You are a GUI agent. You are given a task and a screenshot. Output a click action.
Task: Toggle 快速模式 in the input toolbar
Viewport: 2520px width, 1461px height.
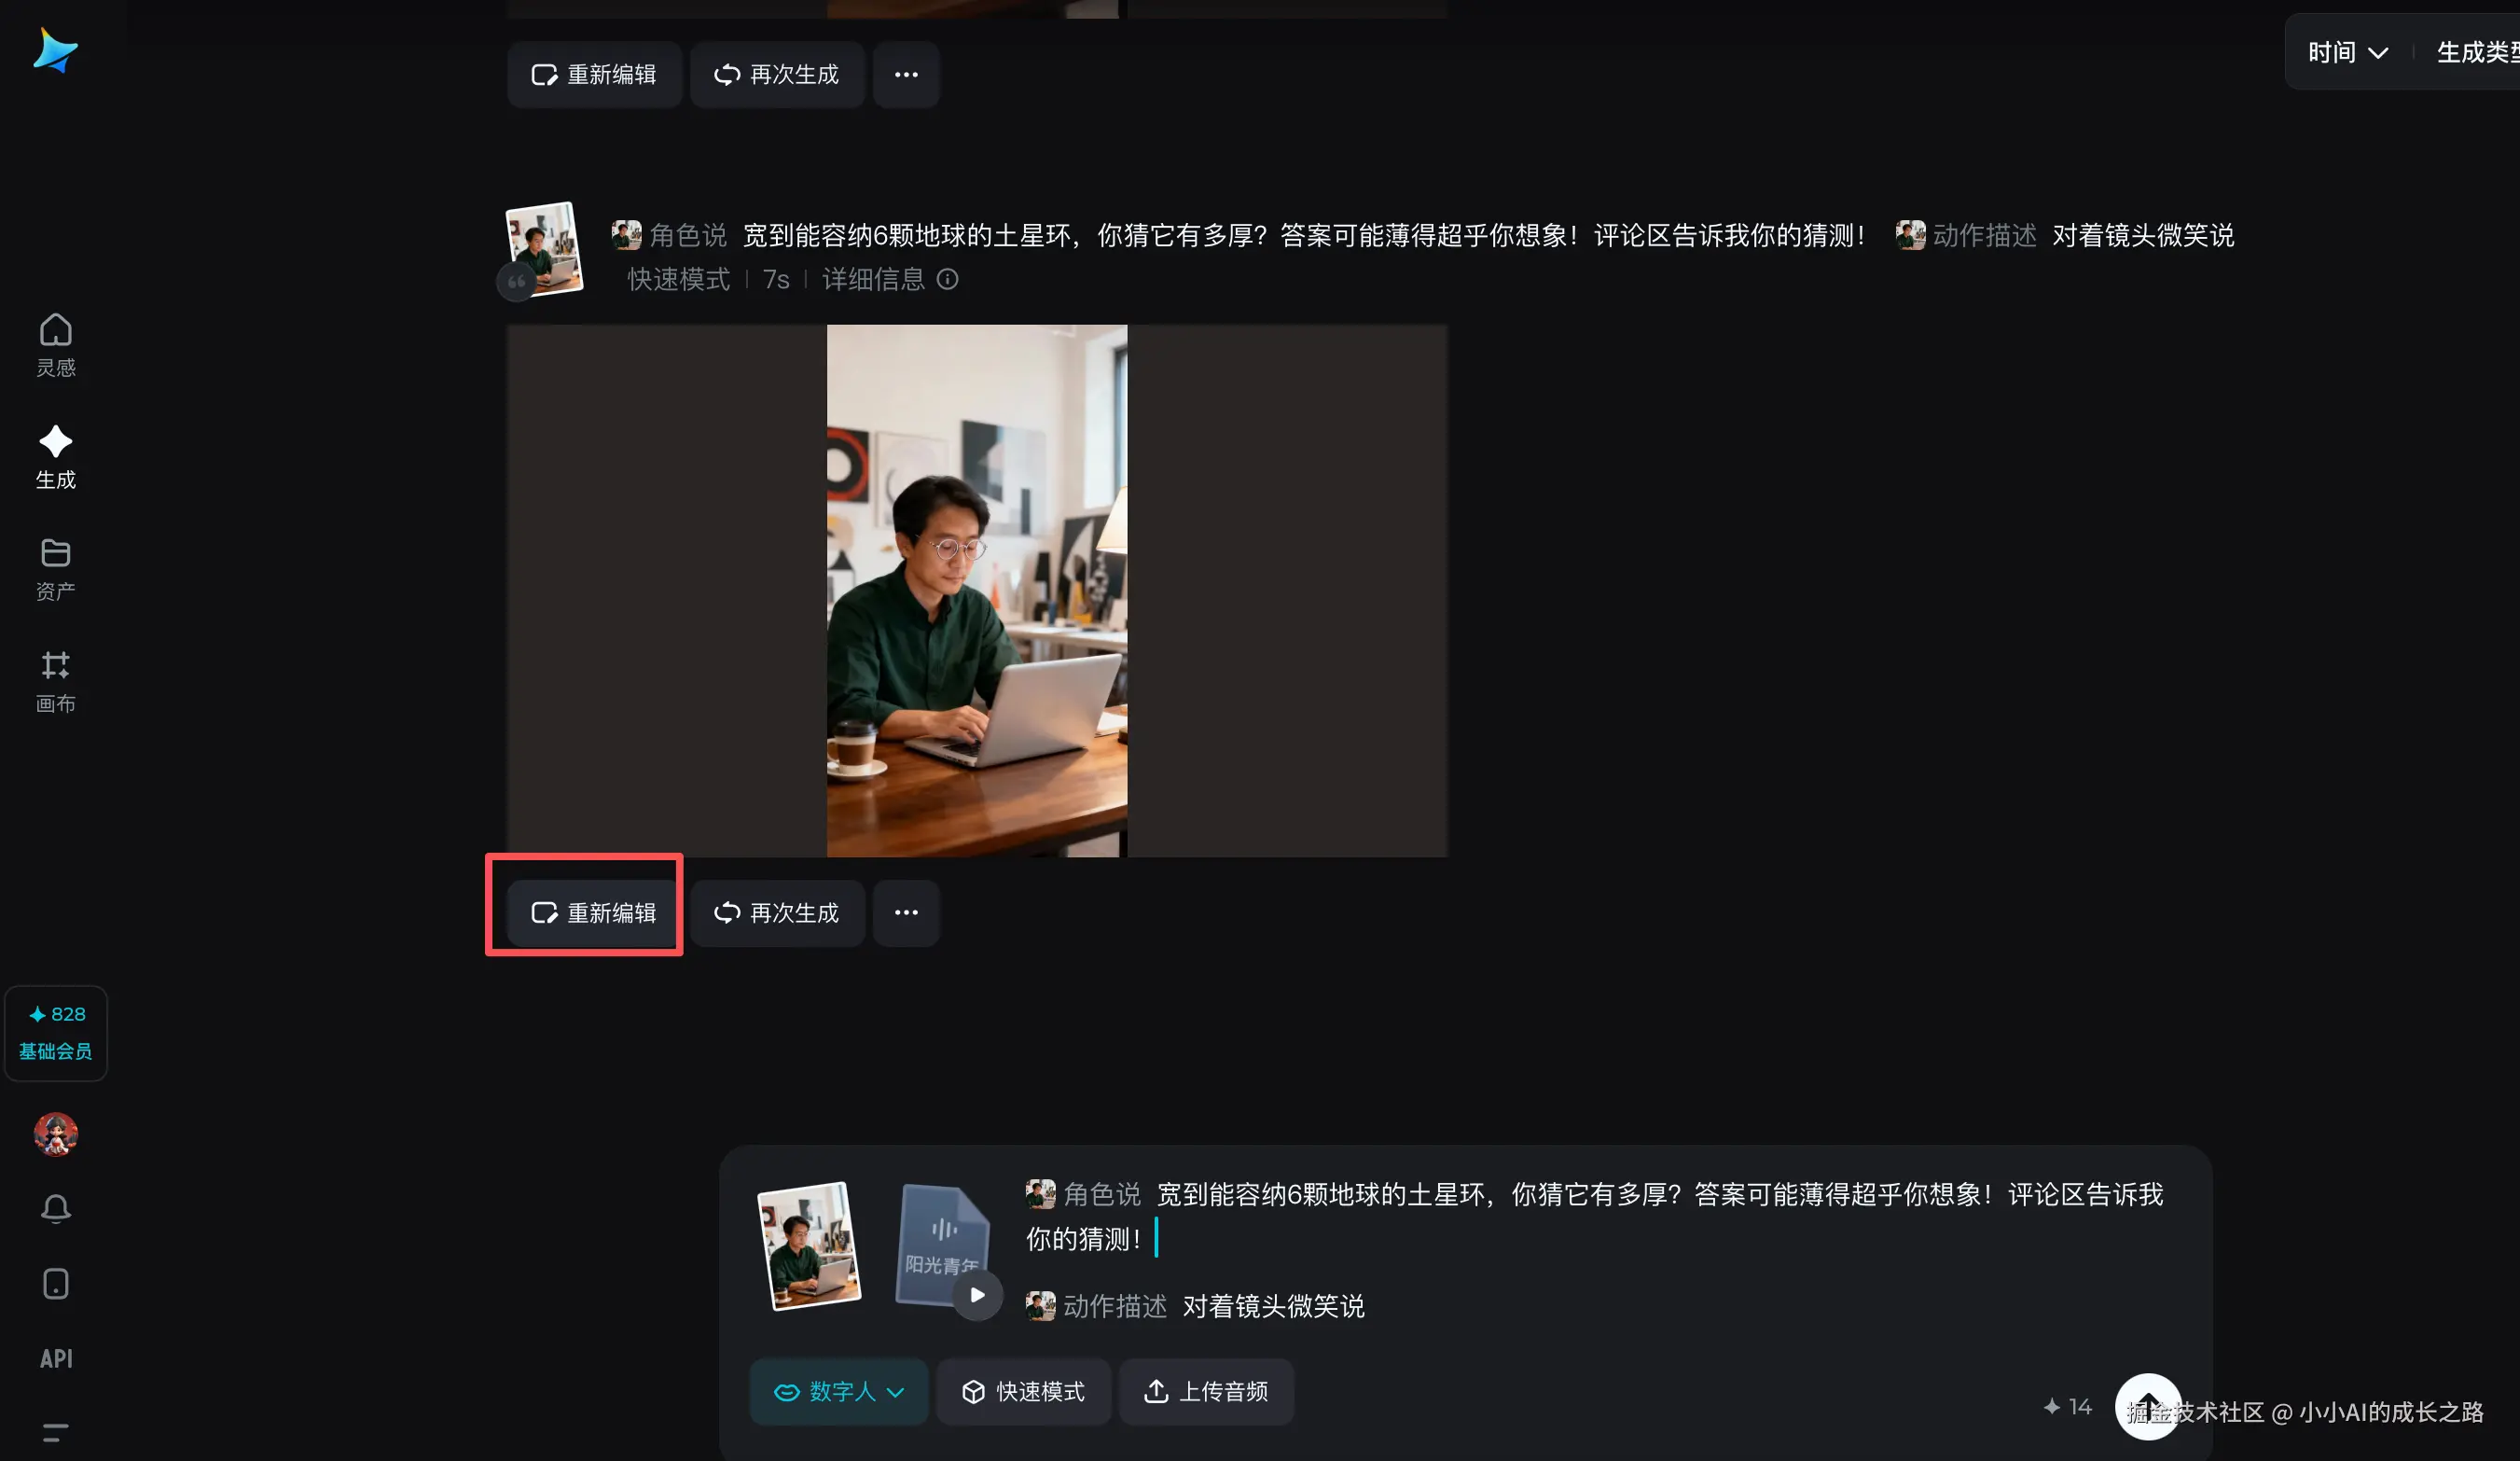pos(1023,1391)
